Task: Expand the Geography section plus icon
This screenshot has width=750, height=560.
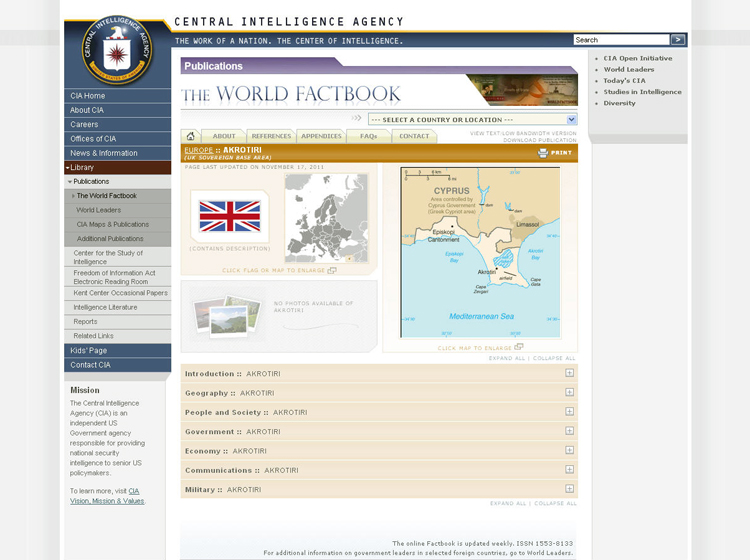Action: (x=569, y=393)
